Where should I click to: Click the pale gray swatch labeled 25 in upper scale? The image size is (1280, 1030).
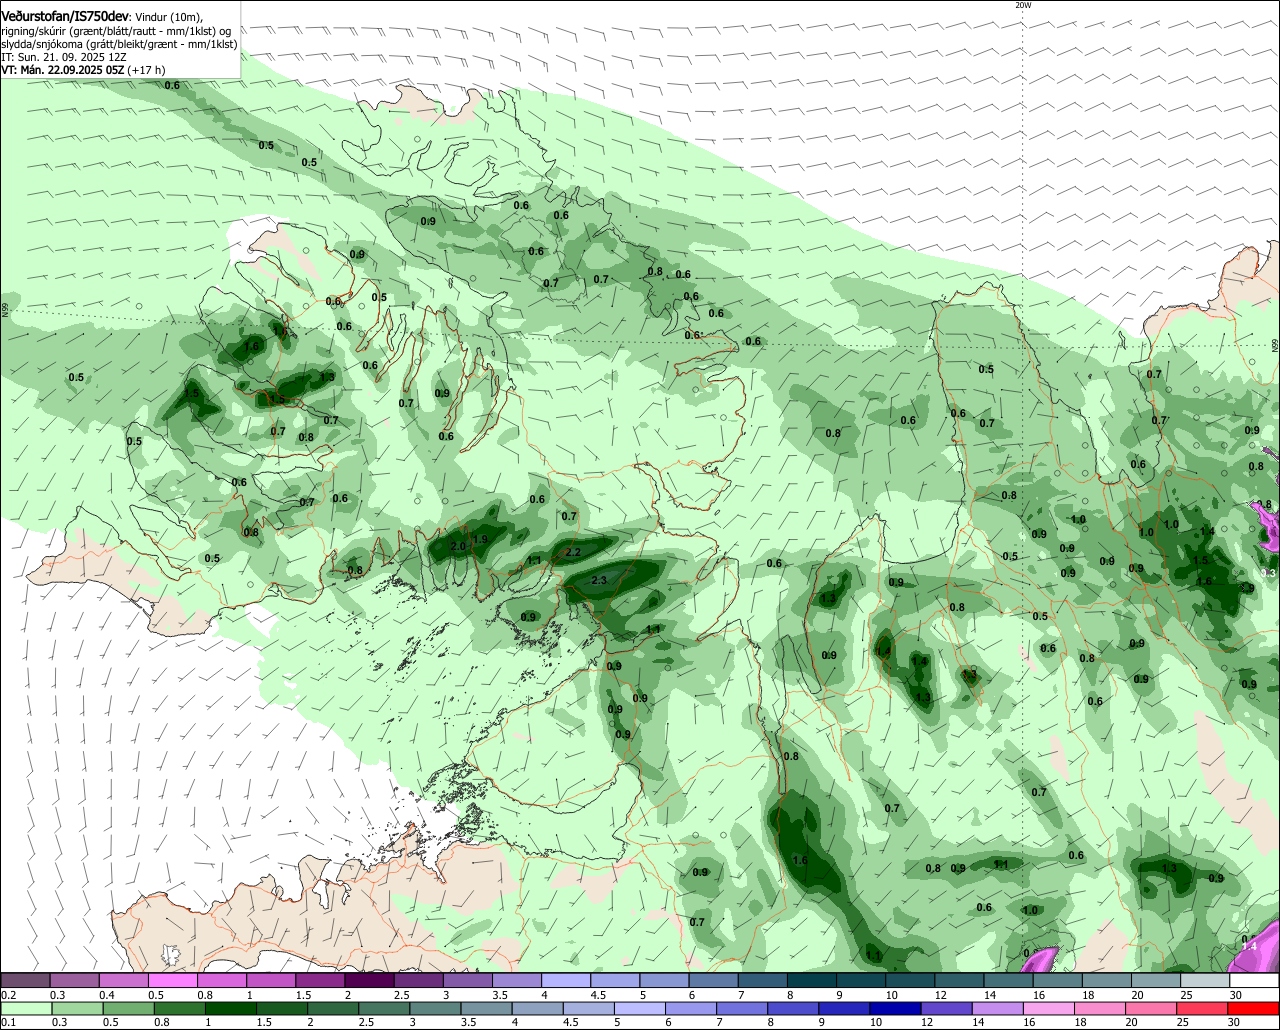1205,981
